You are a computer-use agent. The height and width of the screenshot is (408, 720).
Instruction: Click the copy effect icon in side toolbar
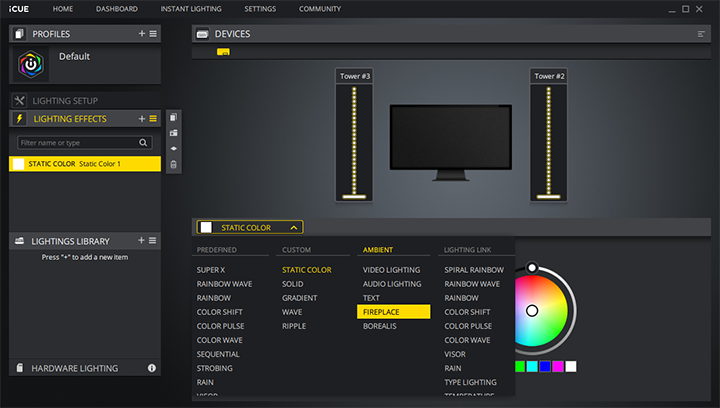coord(174,118)
